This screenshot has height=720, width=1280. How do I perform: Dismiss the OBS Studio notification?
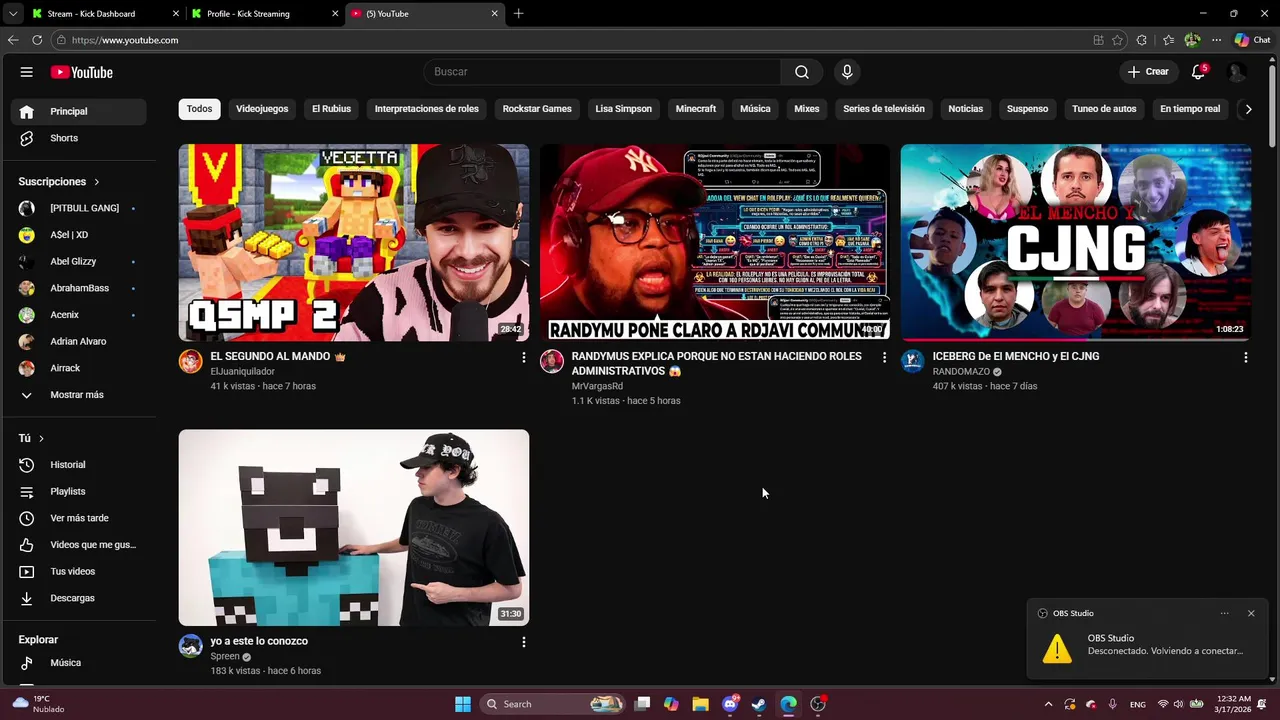1250,613
